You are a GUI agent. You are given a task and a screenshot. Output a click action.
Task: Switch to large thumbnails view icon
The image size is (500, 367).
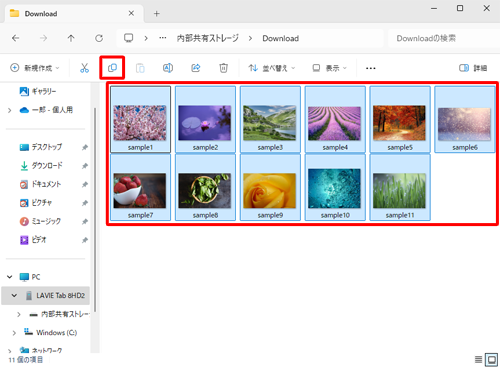pyautogui.click(x=491, y=359)
